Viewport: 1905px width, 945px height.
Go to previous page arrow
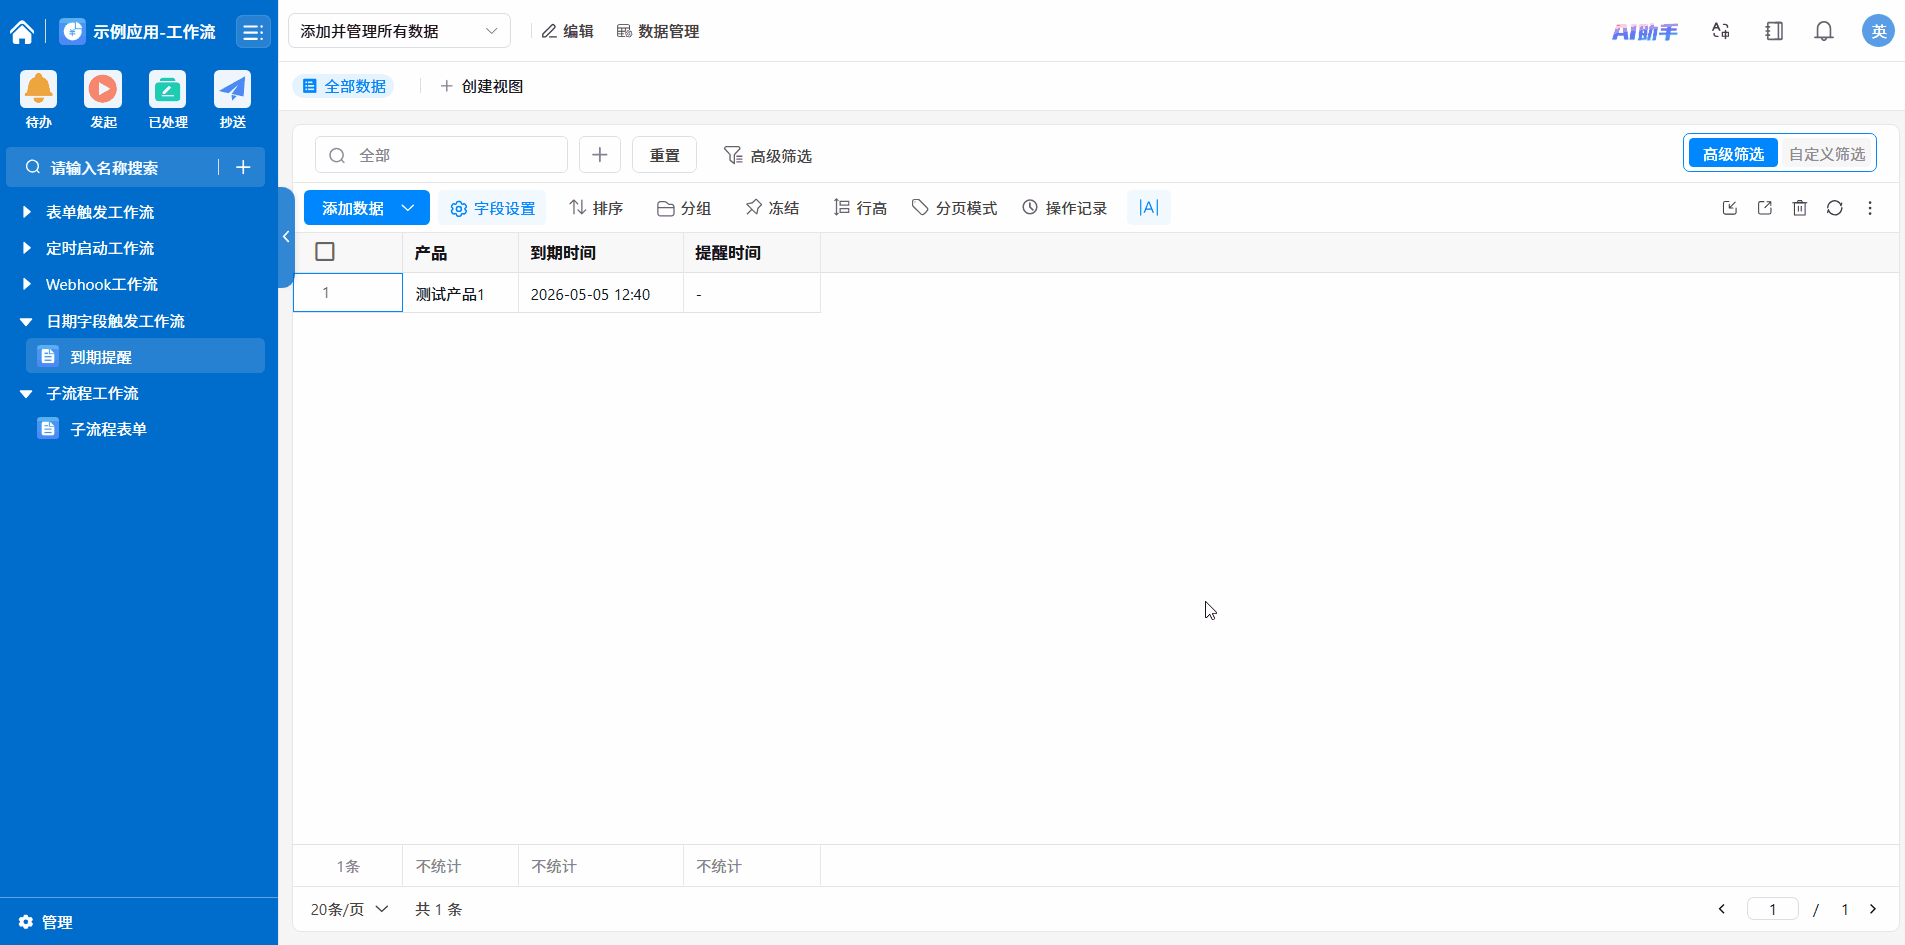pos(1722,909)
